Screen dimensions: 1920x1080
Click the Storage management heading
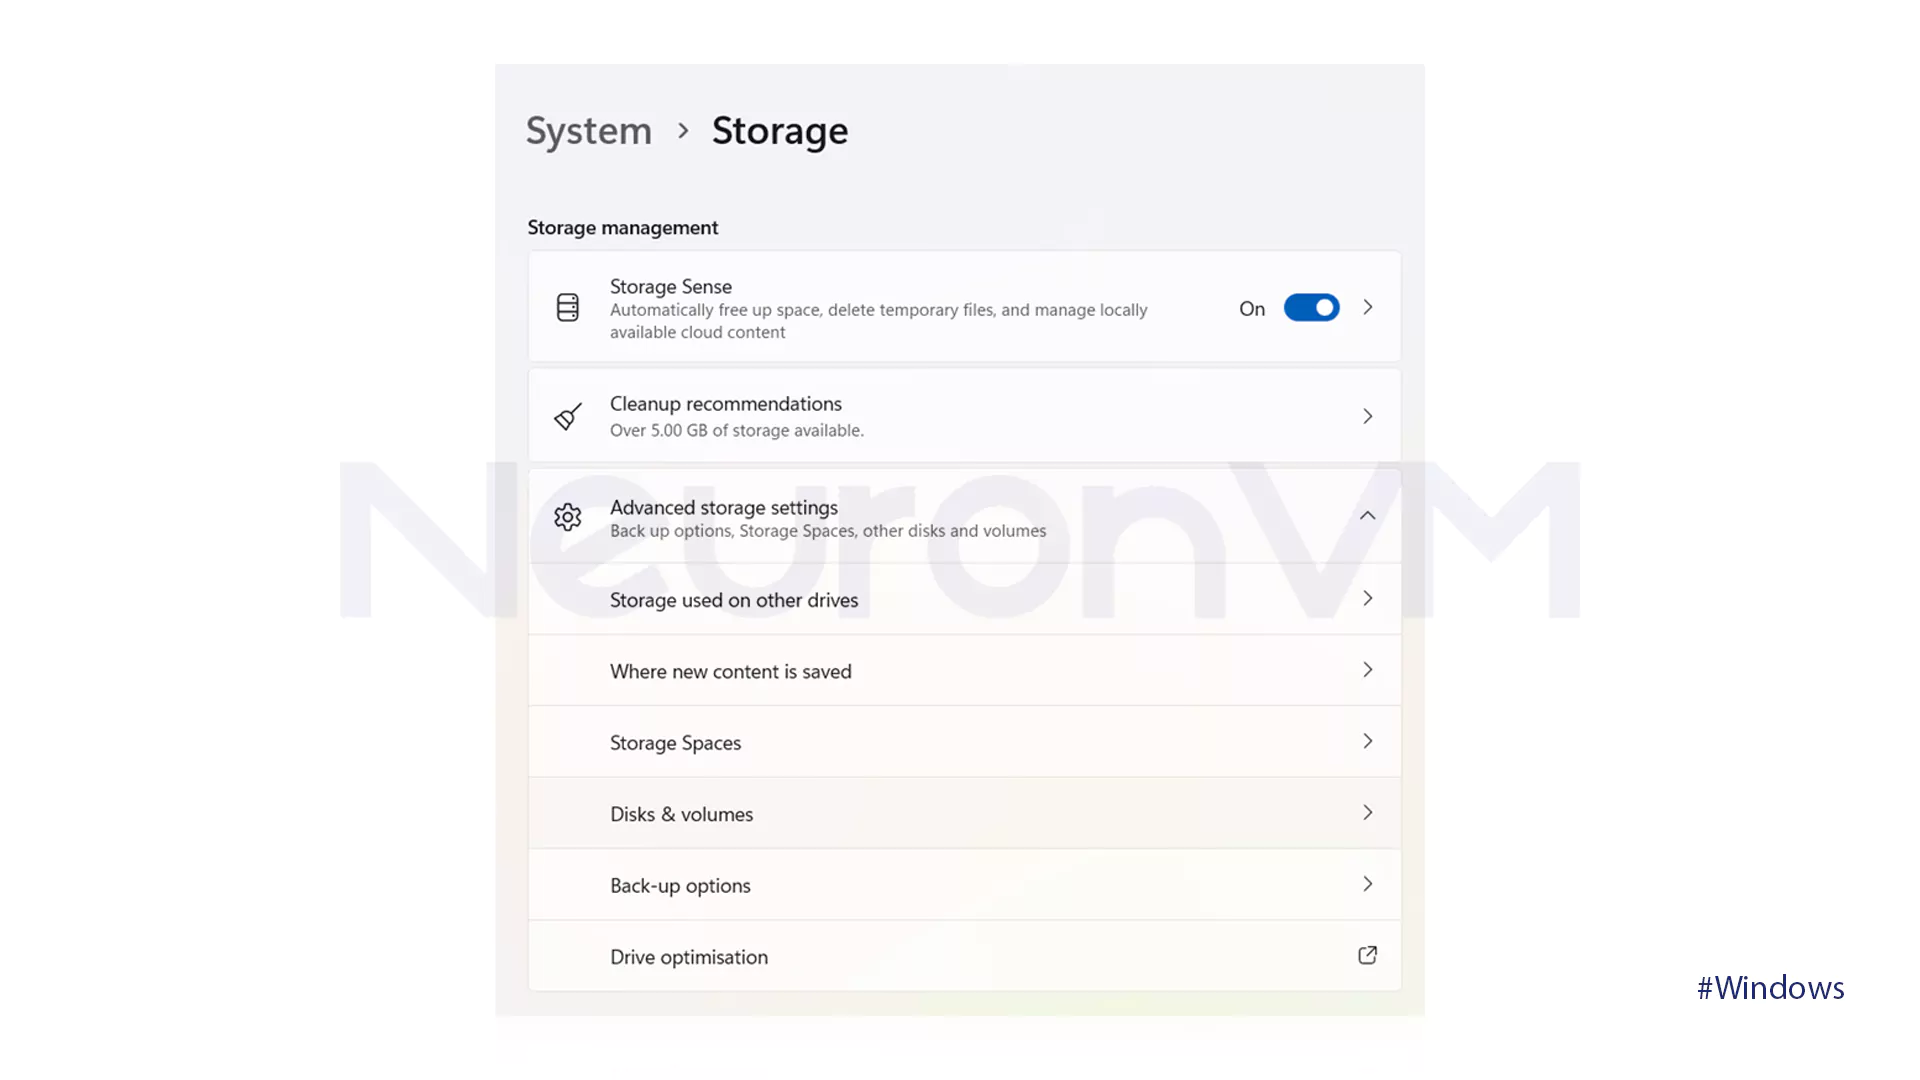point(623,228)
